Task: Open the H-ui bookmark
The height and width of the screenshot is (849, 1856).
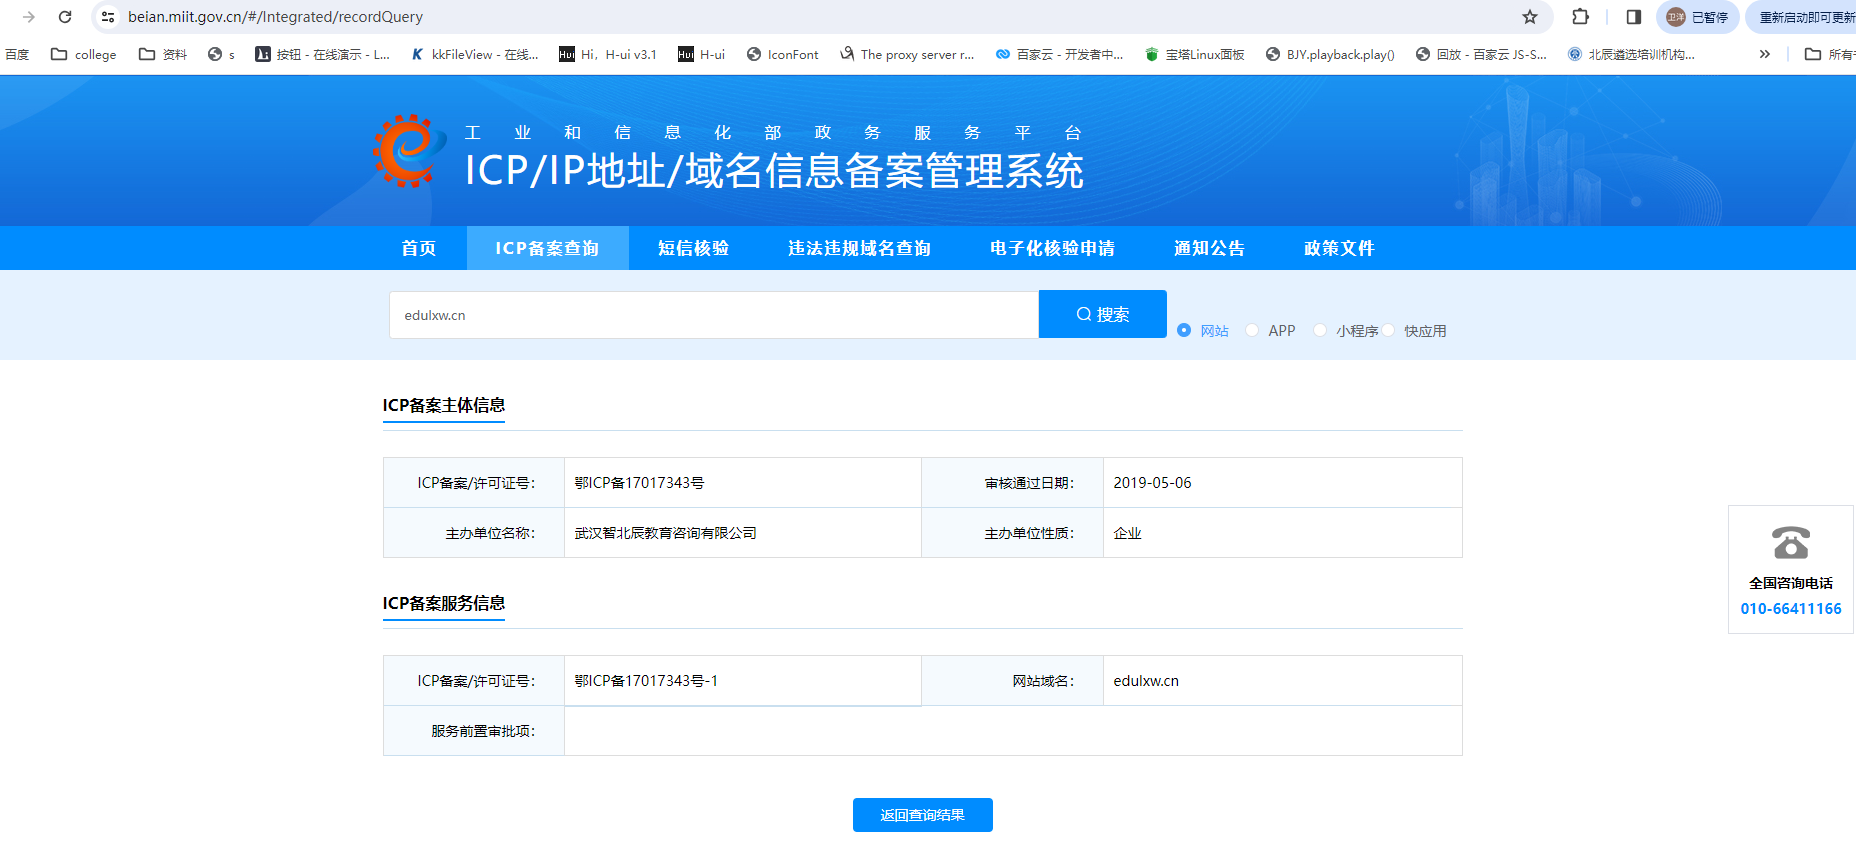Action: click(701, 55)
